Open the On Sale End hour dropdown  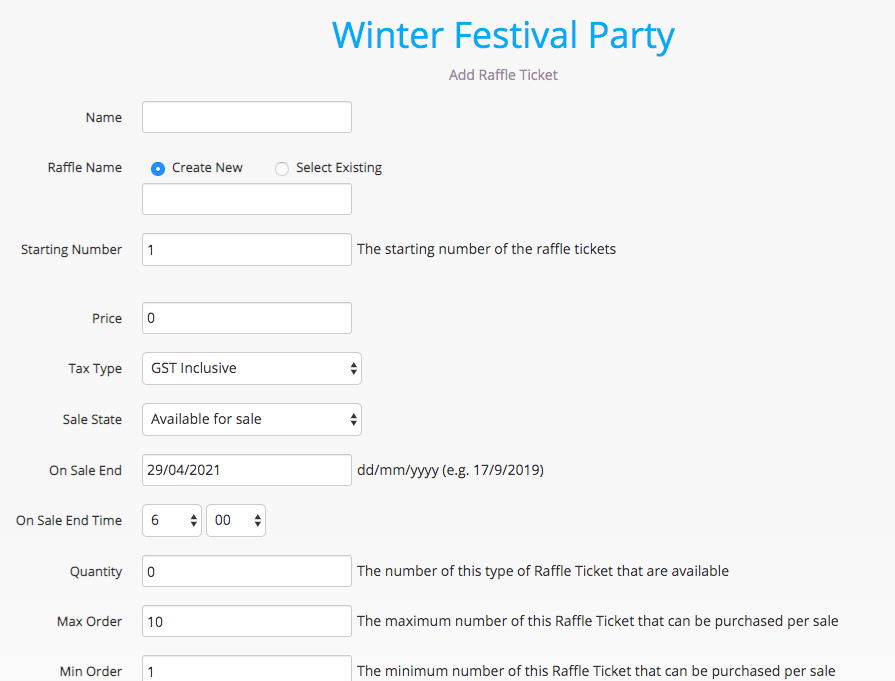(x=172, y=520)
